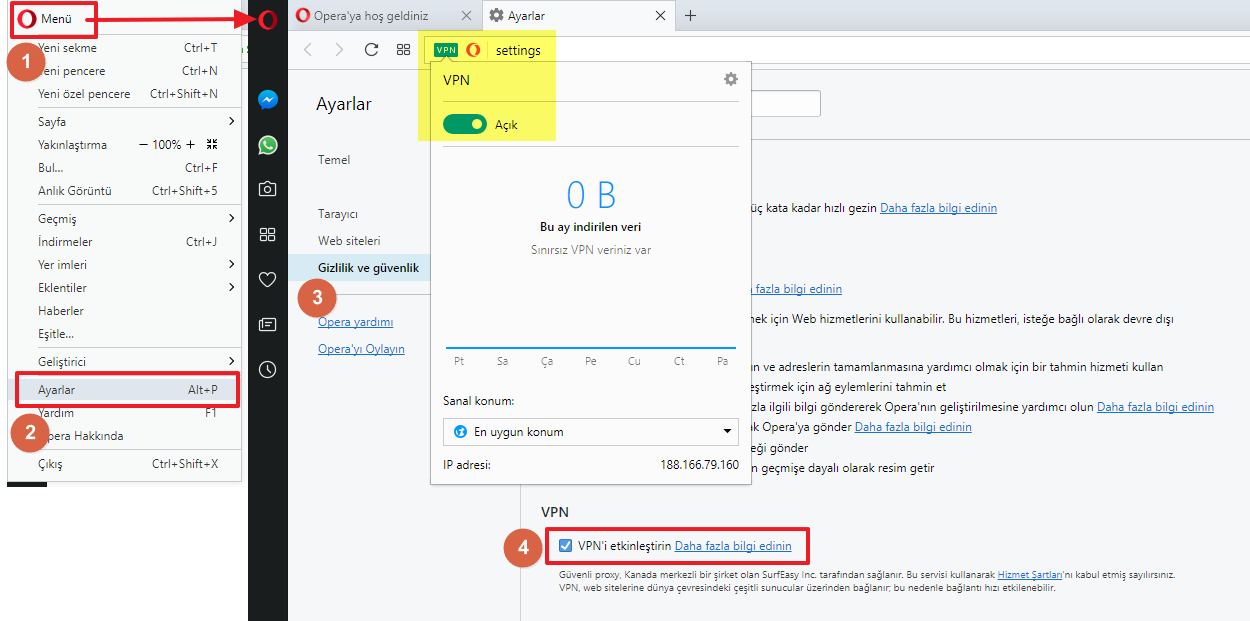Open İndirmeler from the menu

(125, 242)
